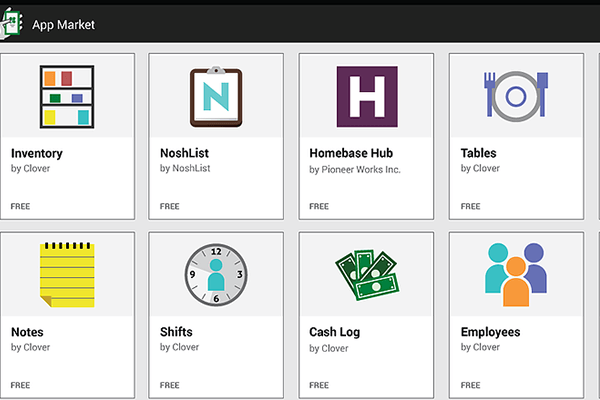Open the yellow Notes notepad icon

coord(67,274)
